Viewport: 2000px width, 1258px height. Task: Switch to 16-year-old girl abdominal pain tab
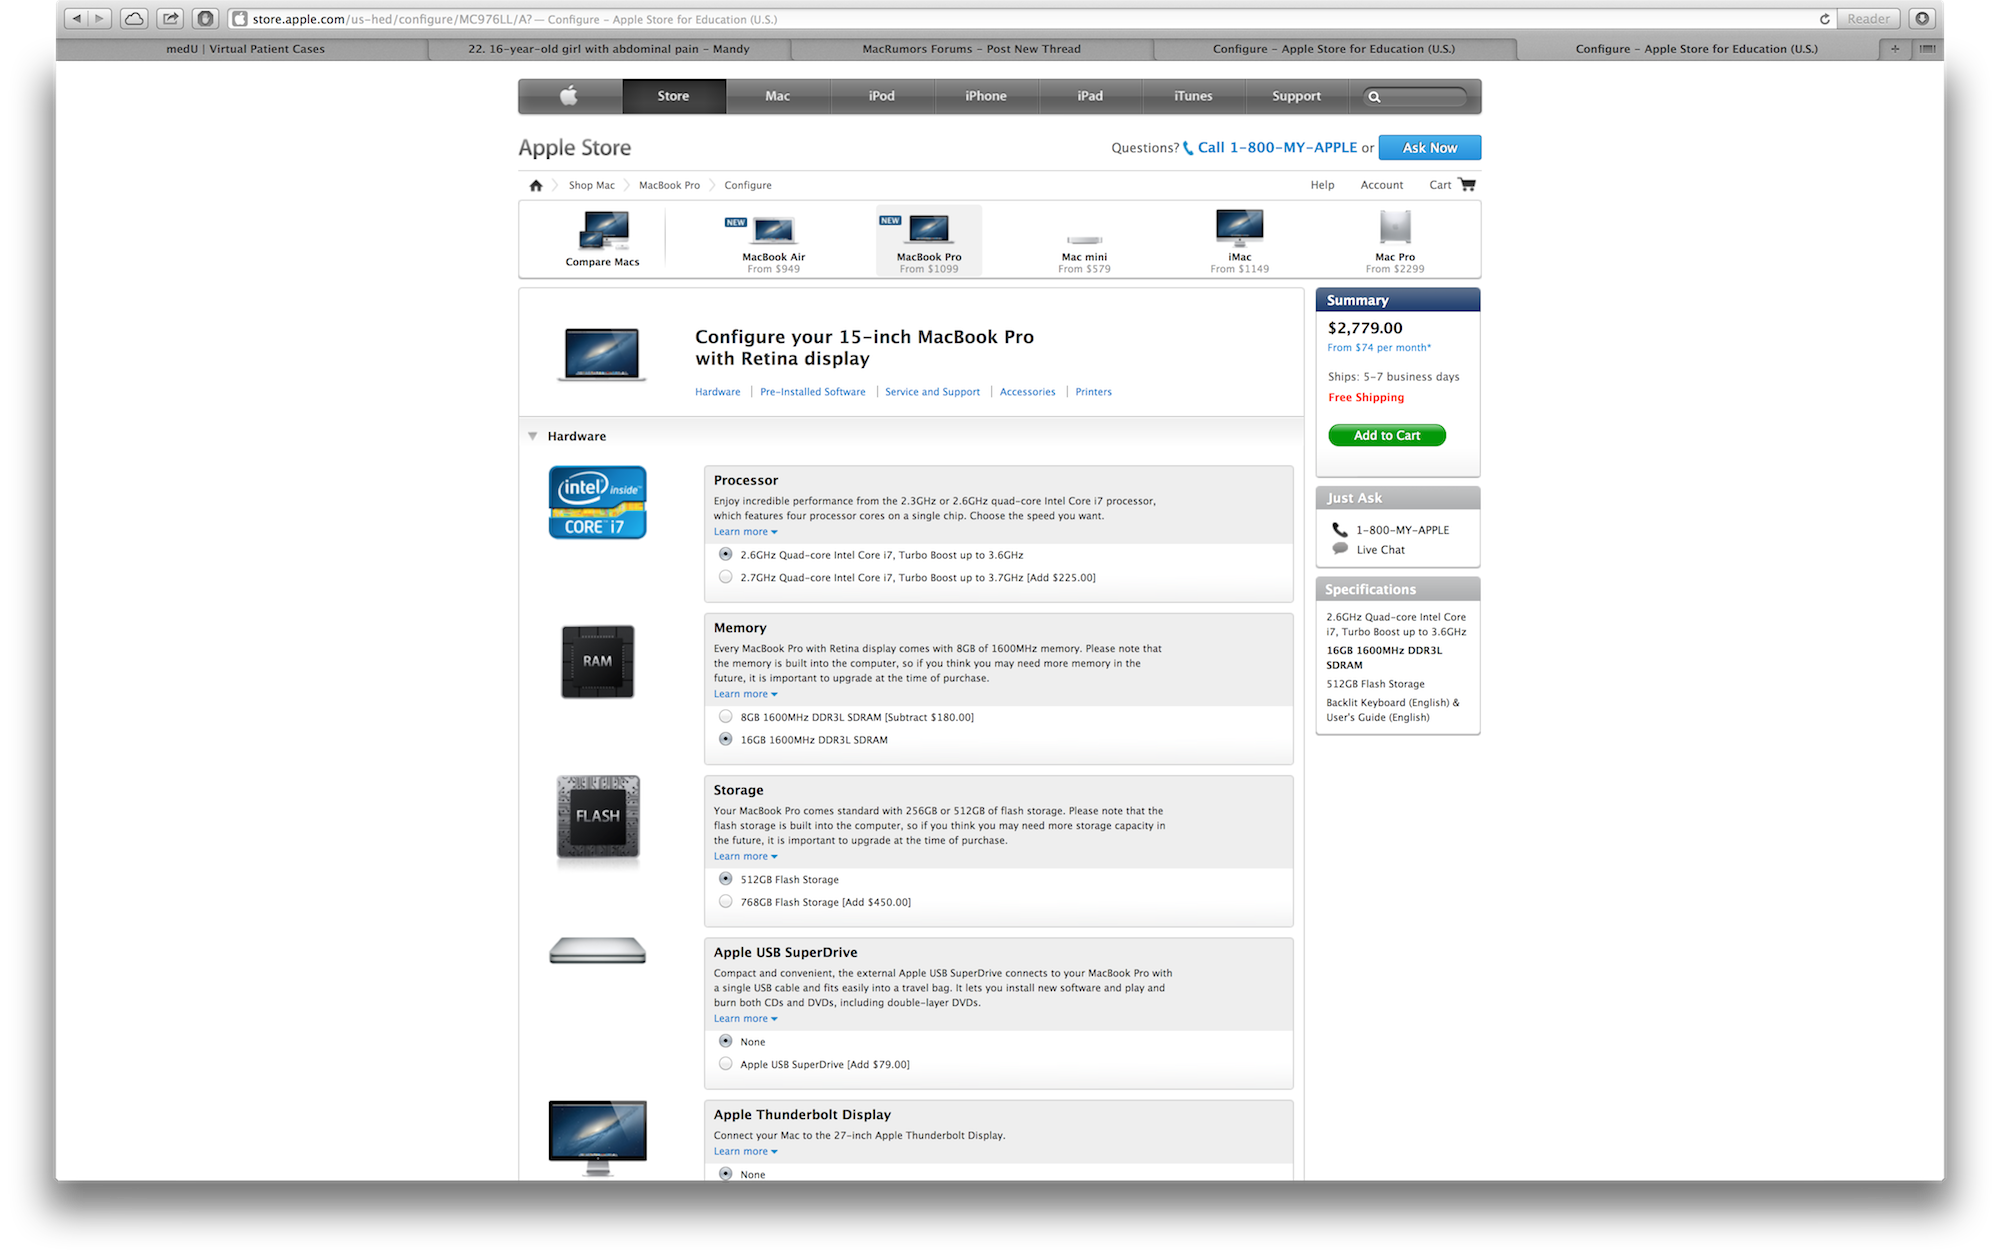point(608,49)
